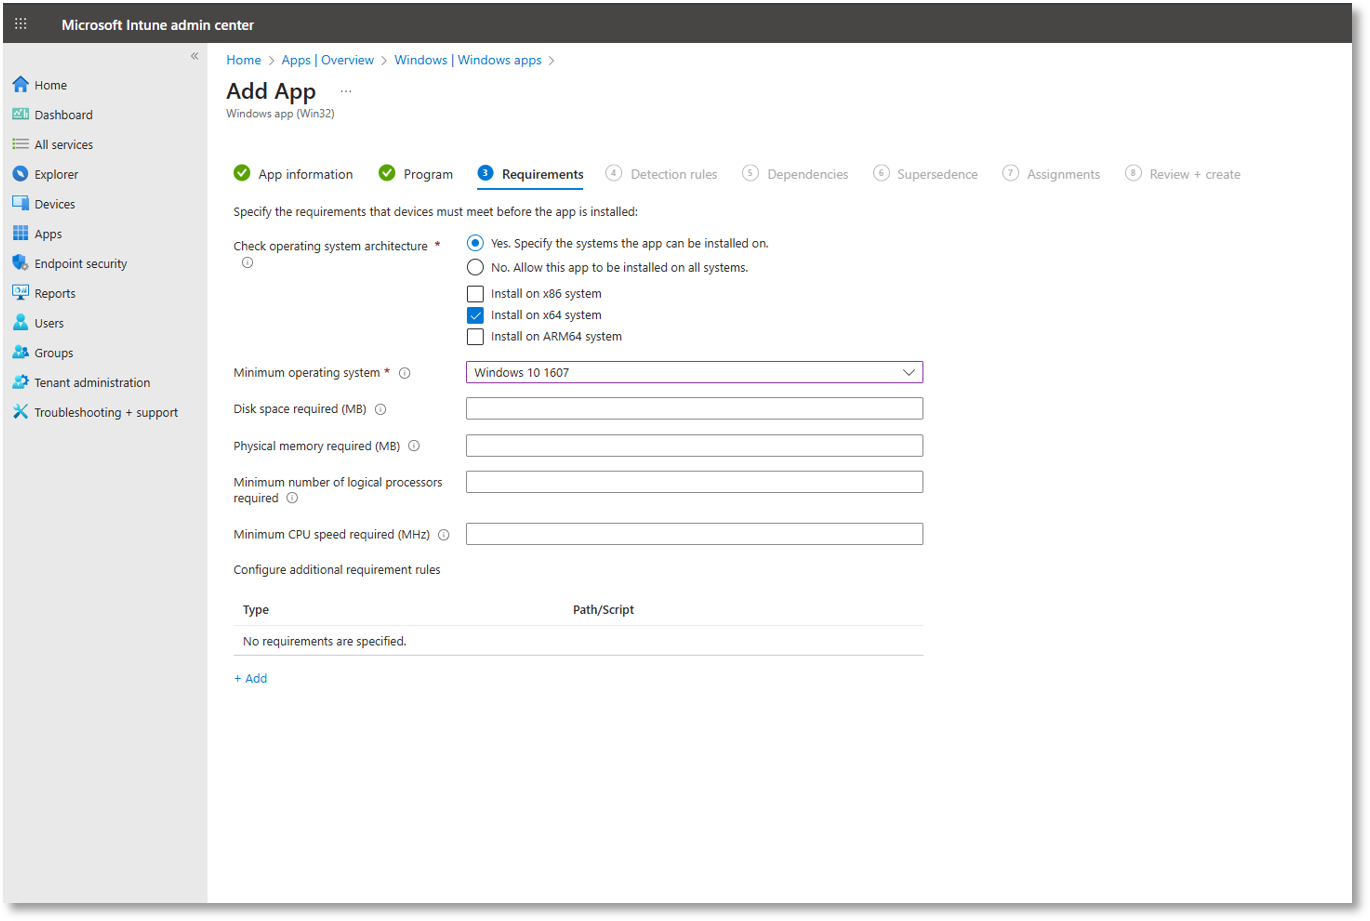Open Minimum operating system dropdown
Image resolution: width=1370 pixels, height=921 pixels.
click(694, 372)
